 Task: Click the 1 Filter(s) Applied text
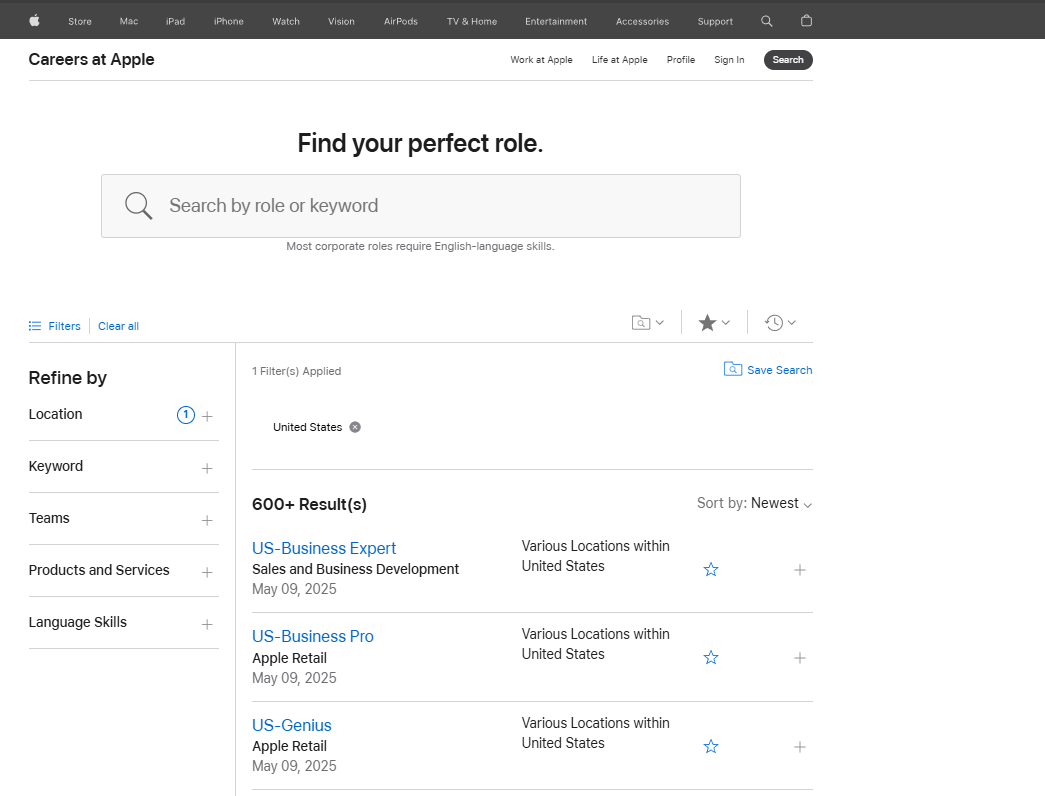pyautogui.click(x=297, y=371)
